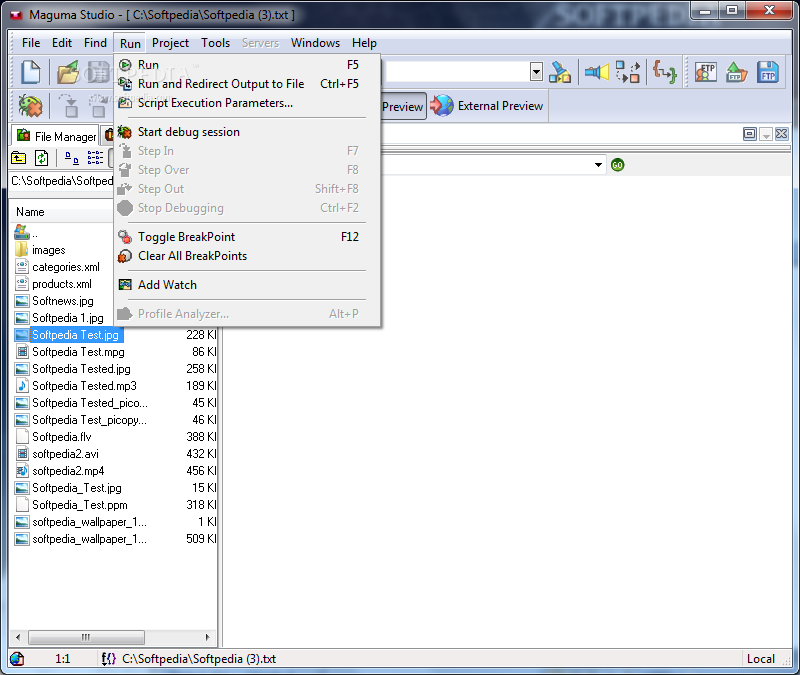Image resolution: width=800 pixels, height=675 pixels.
Task: Select Softpedia_Test.ppm file
Action: pyautogui.click(x=80, y=505)
